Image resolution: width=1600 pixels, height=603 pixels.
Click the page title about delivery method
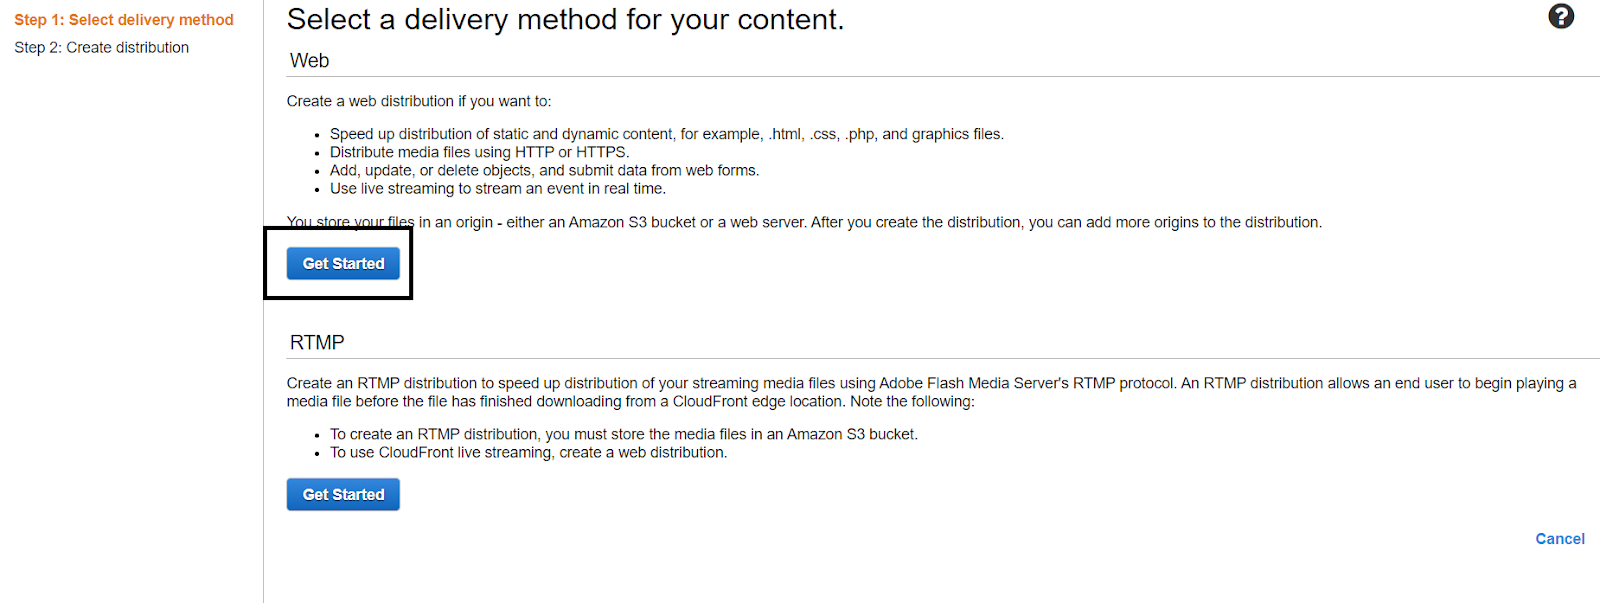tap(566, 19)
